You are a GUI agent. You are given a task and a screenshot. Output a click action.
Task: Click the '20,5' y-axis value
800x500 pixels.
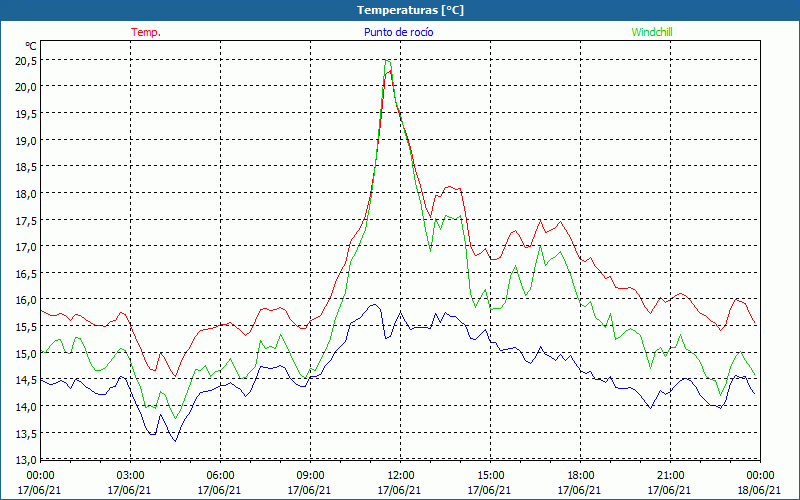coord(26,60)
